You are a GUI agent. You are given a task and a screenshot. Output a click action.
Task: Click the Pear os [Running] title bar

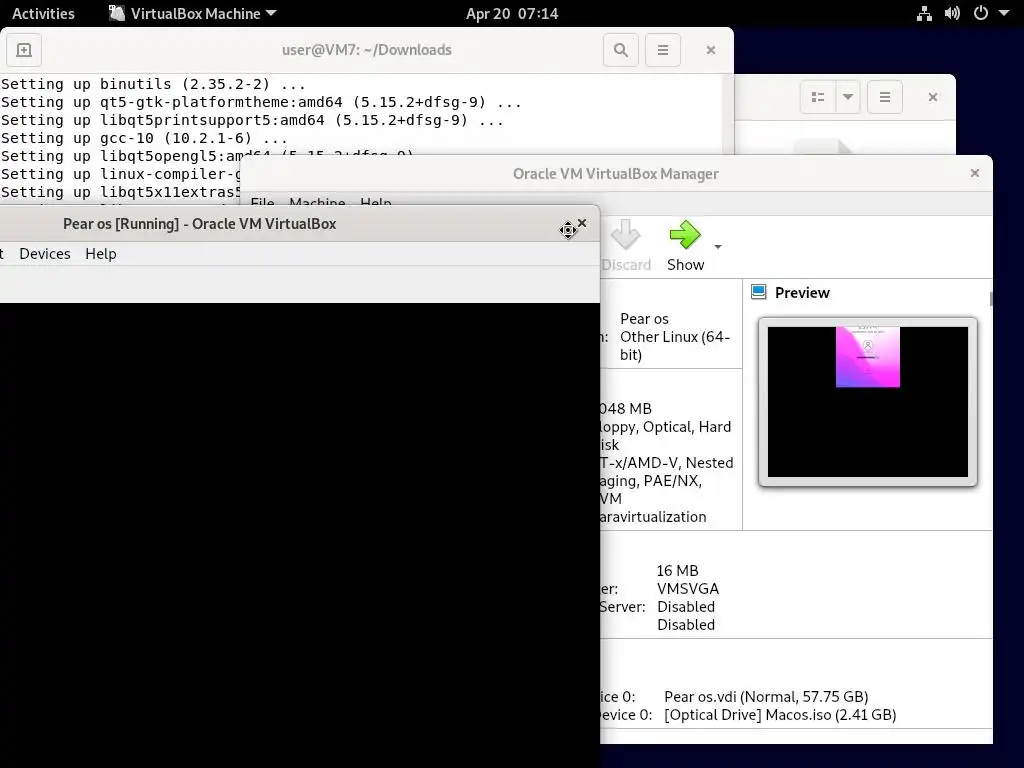coord(199,223)
